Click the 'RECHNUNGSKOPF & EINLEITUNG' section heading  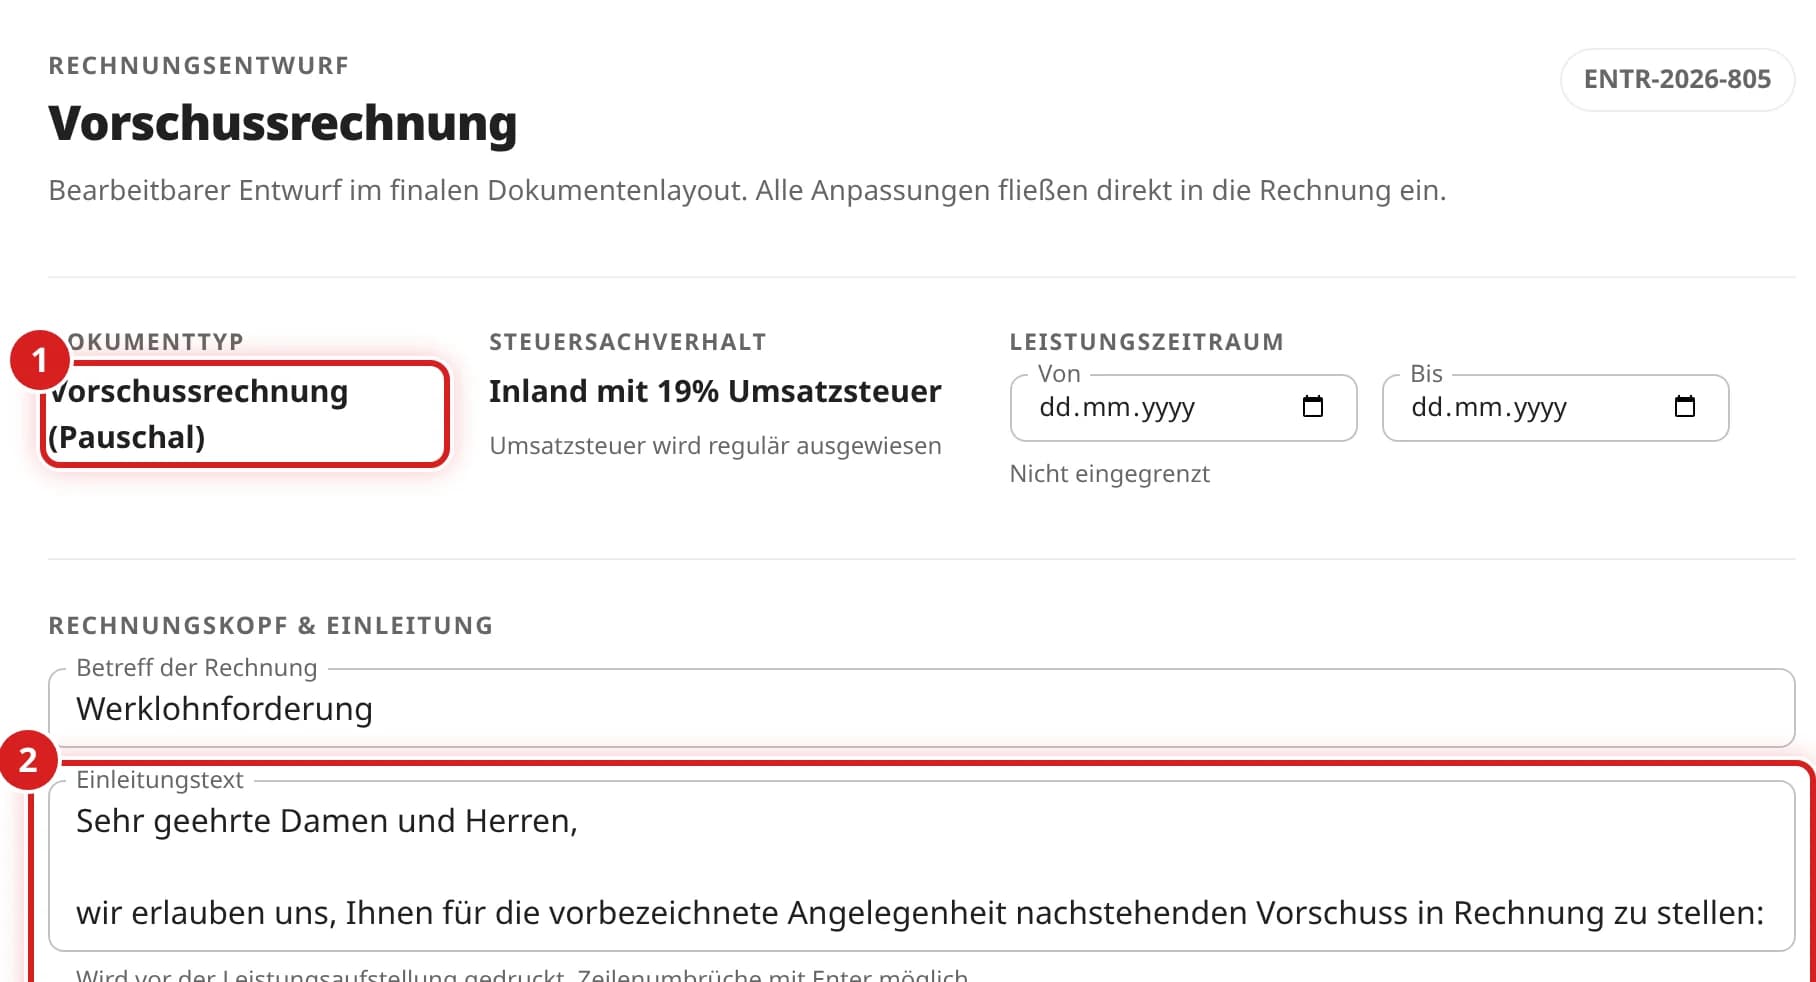click(271, 626)
